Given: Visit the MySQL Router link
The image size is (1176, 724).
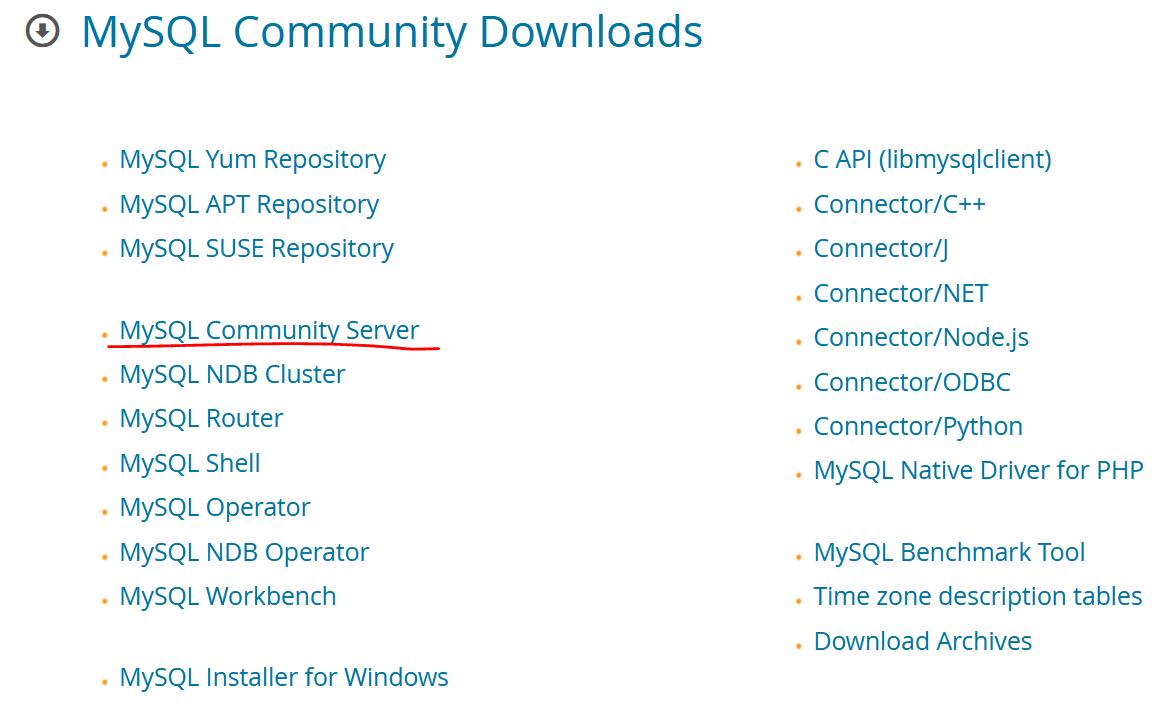Looking at the screenshot, I should click(x=202, y=419).
